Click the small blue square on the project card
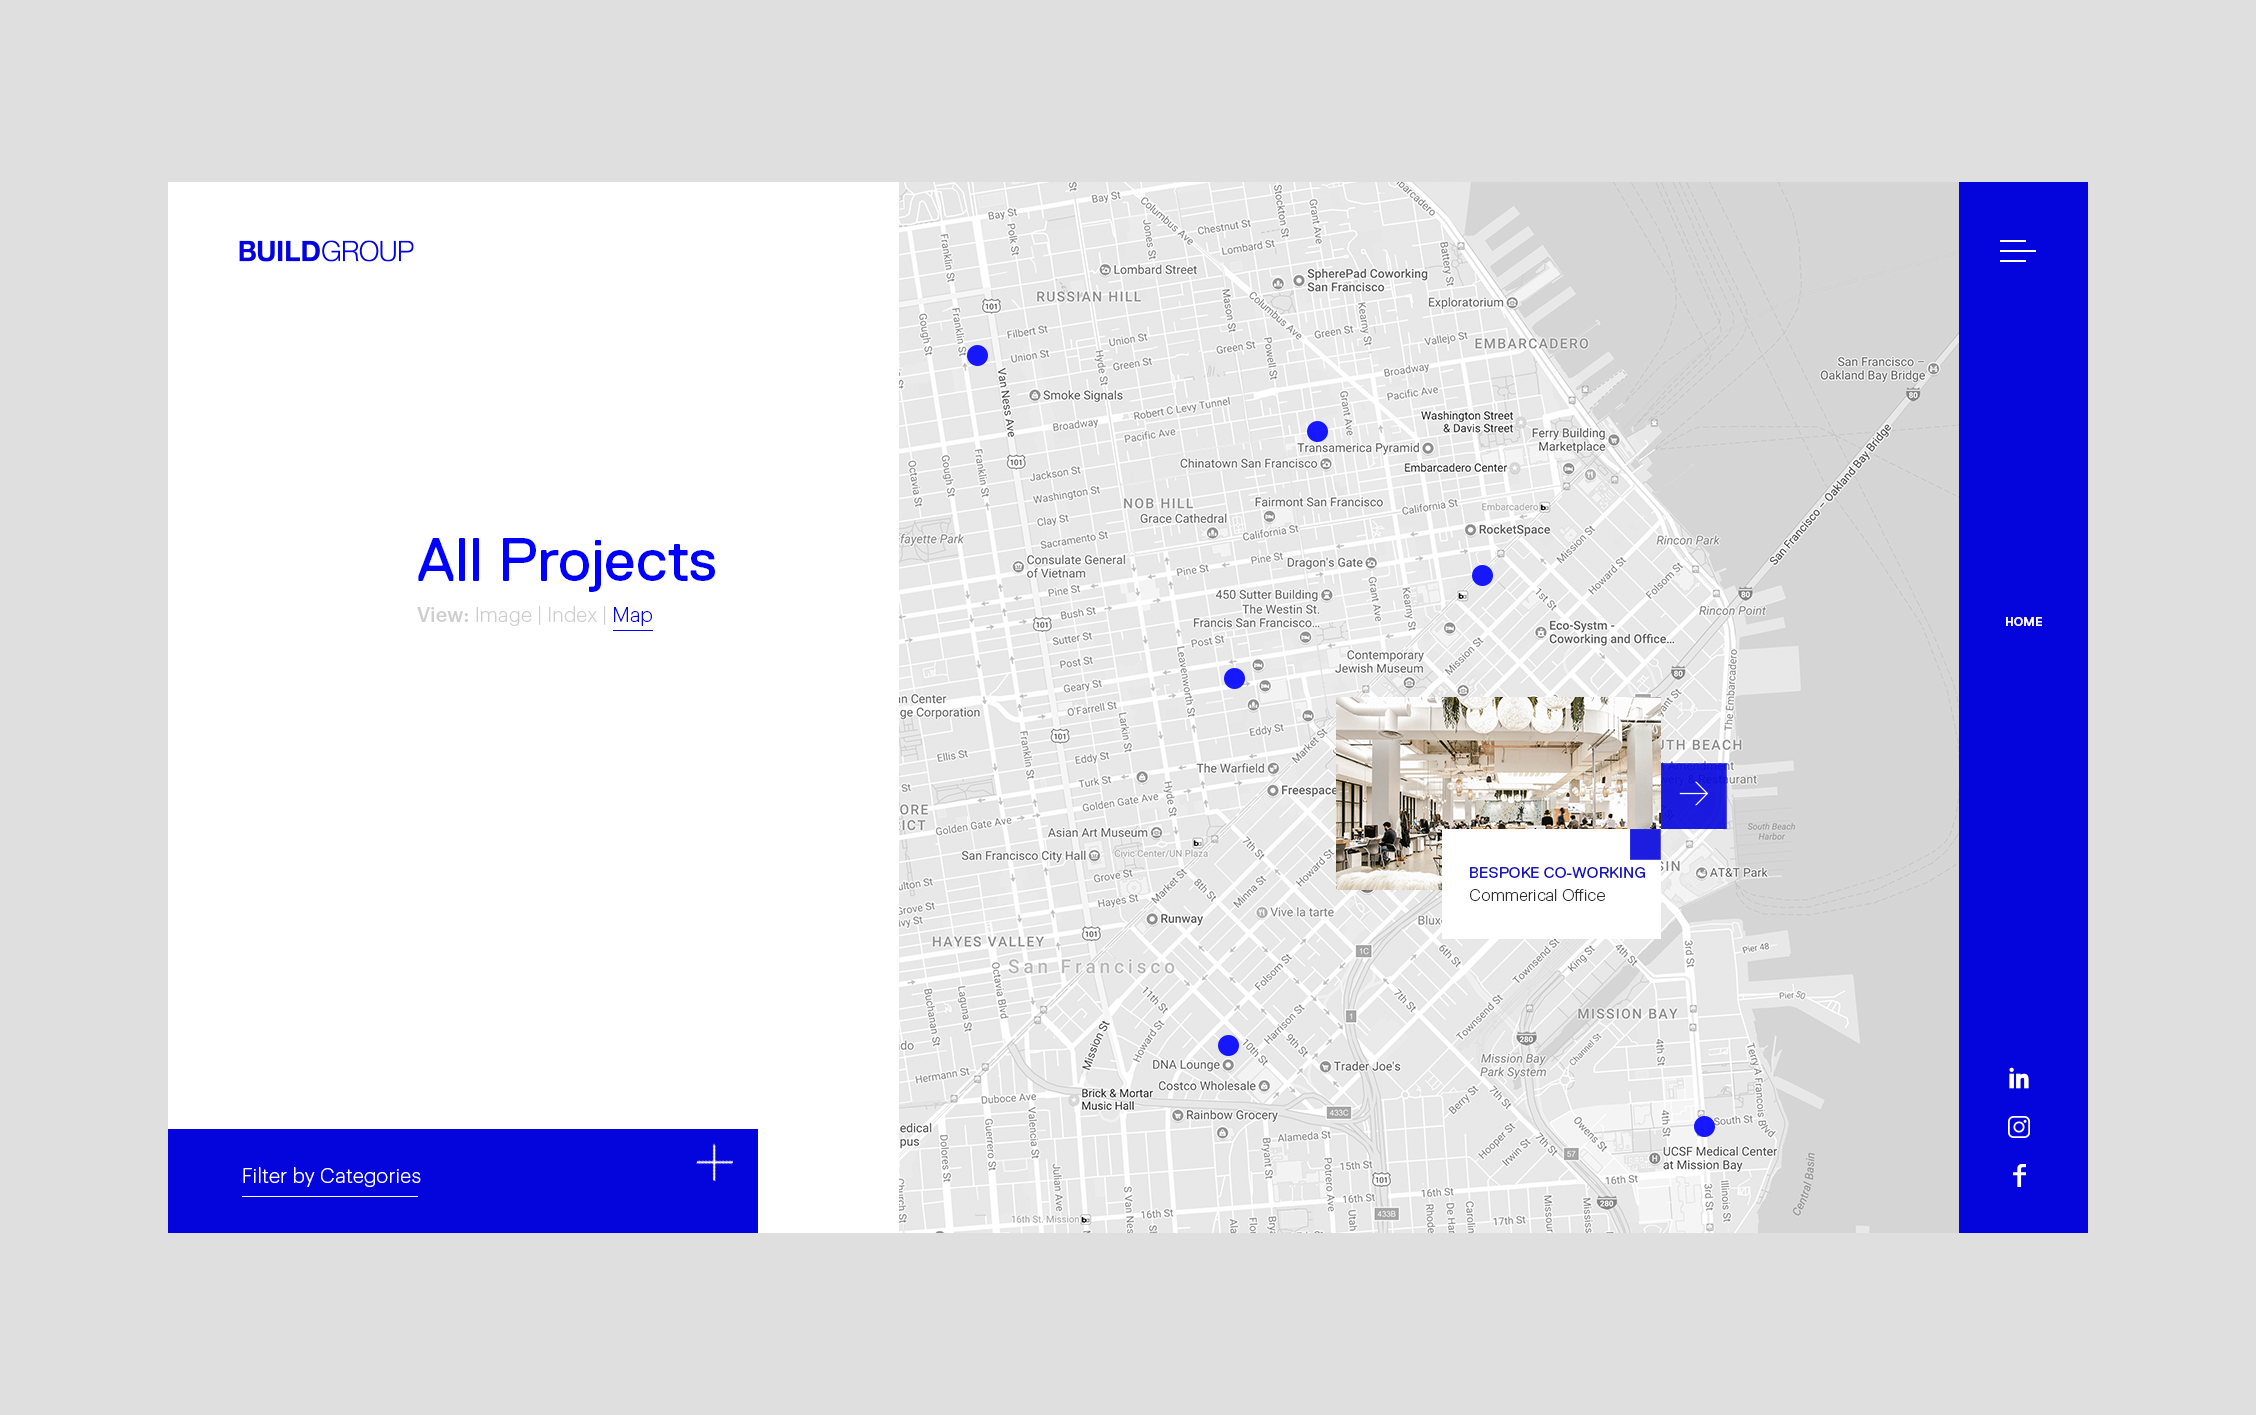Screen dimensions: 2256x1415 pos(1645,844)
